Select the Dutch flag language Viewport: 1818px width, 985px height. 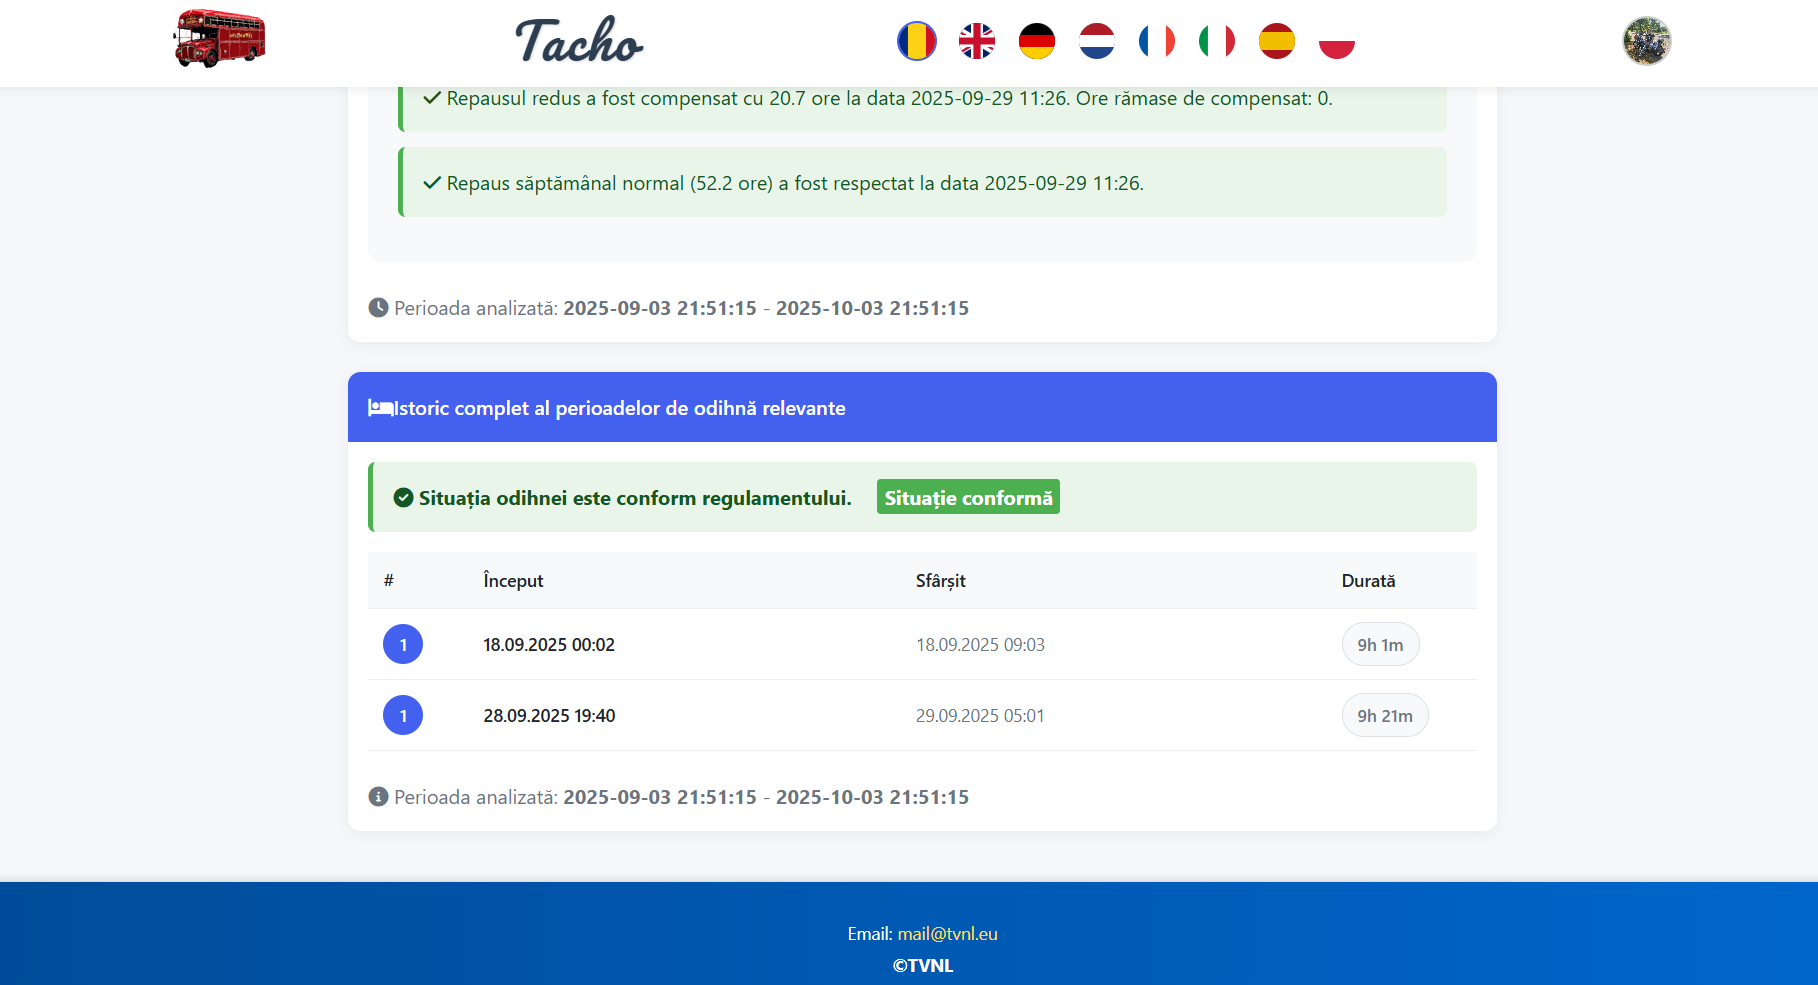[1096, 41]
